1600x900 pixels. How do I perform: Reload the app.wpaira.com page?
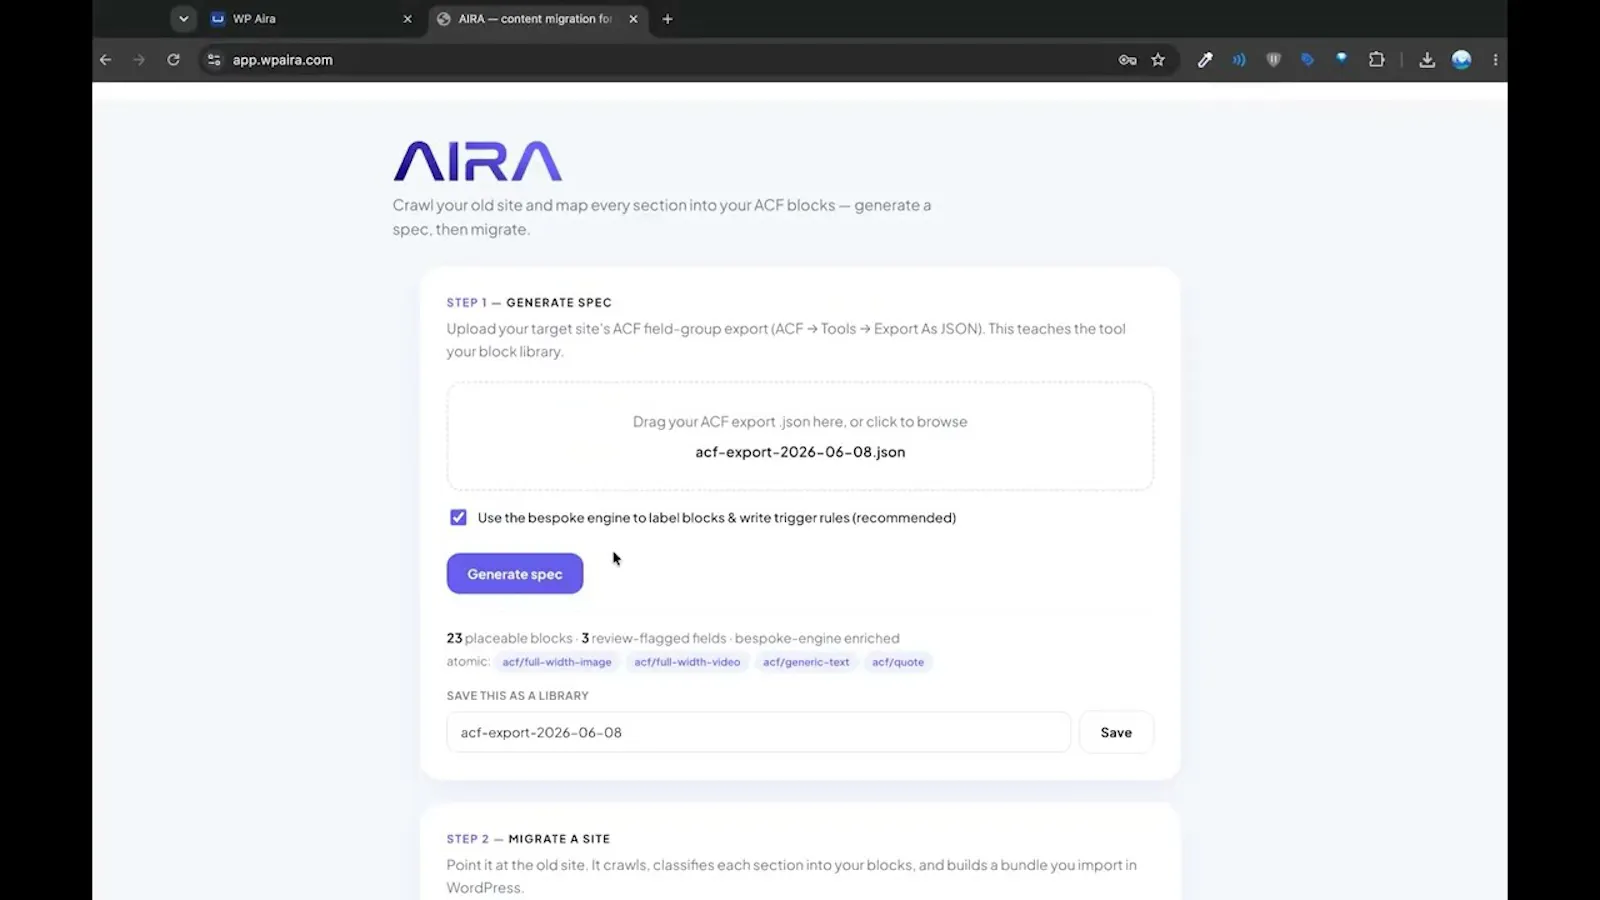coord(173,60)
